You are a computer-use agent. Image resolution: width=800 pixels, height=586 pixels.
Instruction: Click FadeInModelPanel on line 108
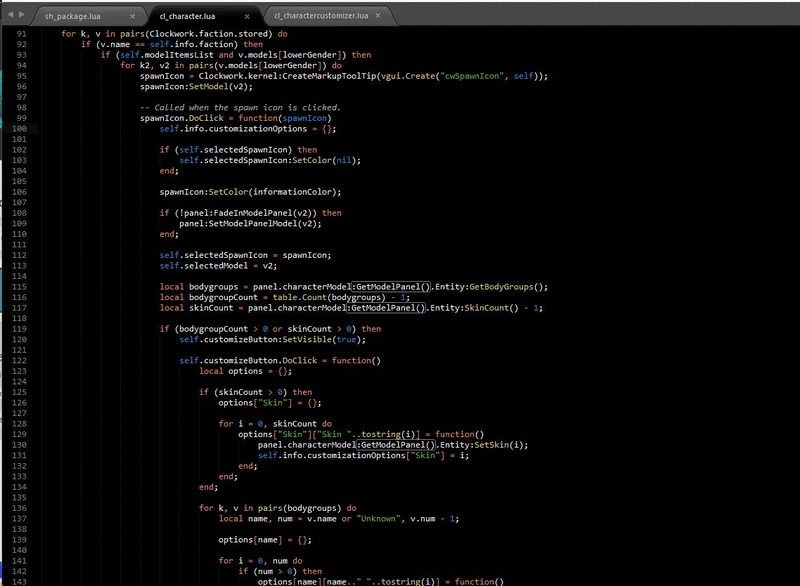click(253, 213)
